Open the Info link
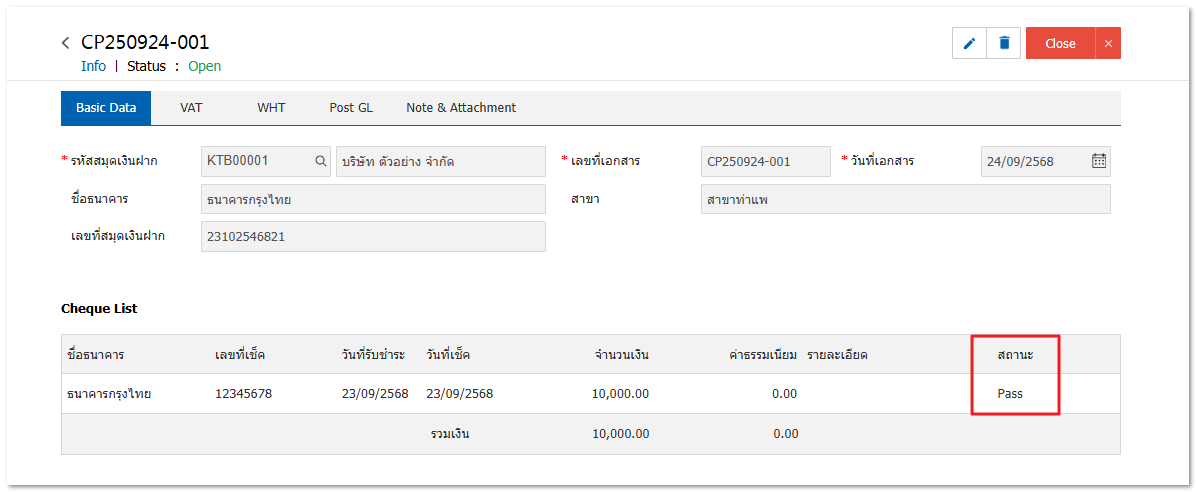1196x492 pixels. click(x=93, y=66)
